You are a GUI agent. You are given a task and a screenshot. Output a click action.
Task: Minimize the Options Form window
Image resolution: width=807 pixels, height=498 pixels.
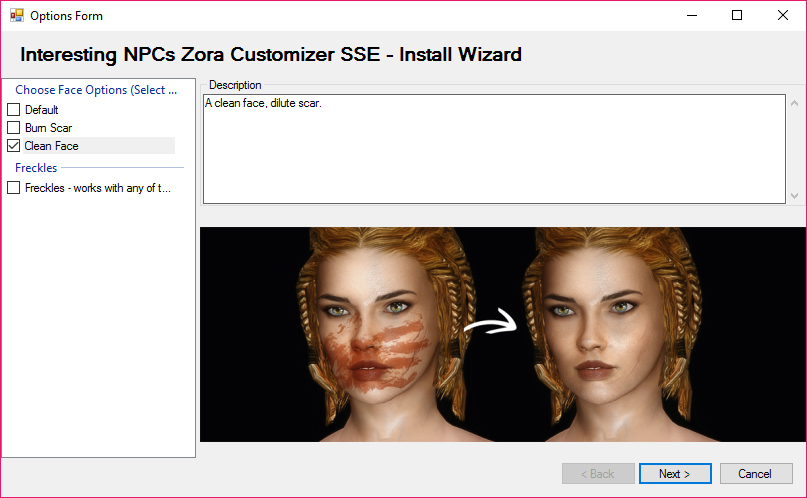tap(692, 15)
